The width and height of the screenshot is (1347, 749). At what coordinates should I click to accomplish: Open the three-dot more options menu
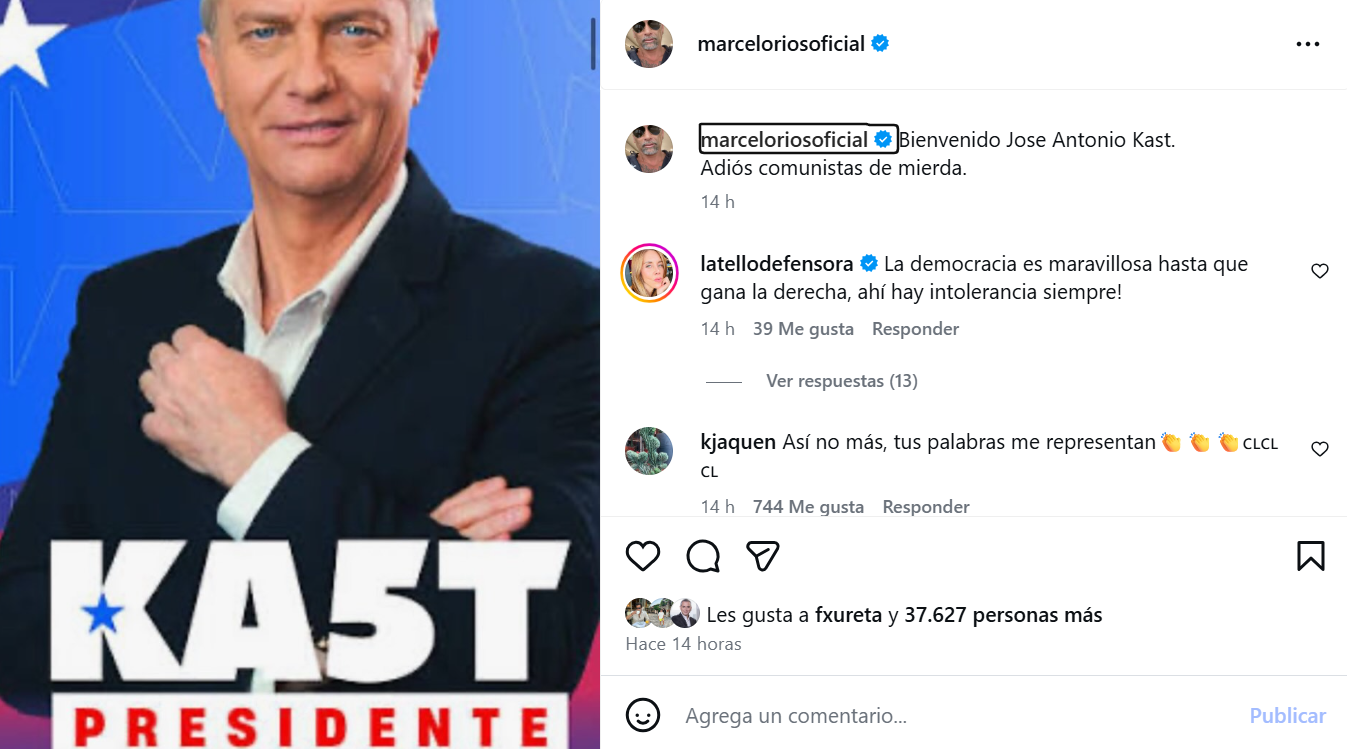1308,44
